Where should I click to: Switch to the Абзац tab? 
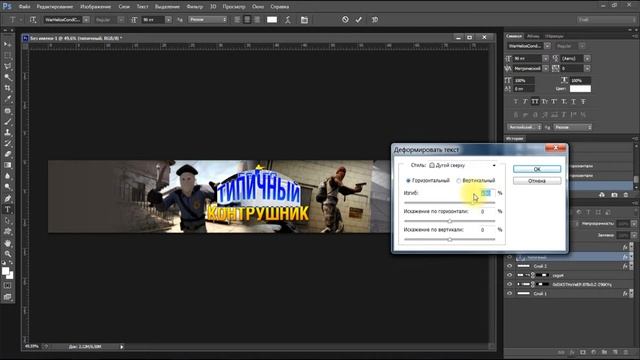(x=533, y=36)
